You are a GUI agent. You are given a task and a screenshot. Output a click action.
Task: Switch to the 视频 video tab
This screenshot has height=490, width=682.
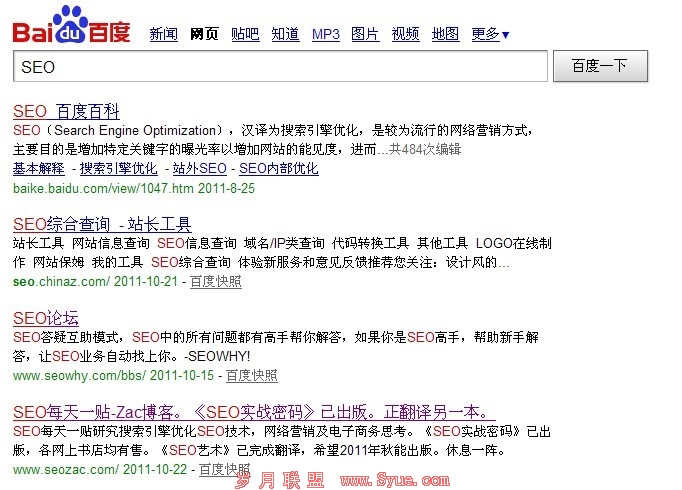pyautogui.click(x=405, y=34)
